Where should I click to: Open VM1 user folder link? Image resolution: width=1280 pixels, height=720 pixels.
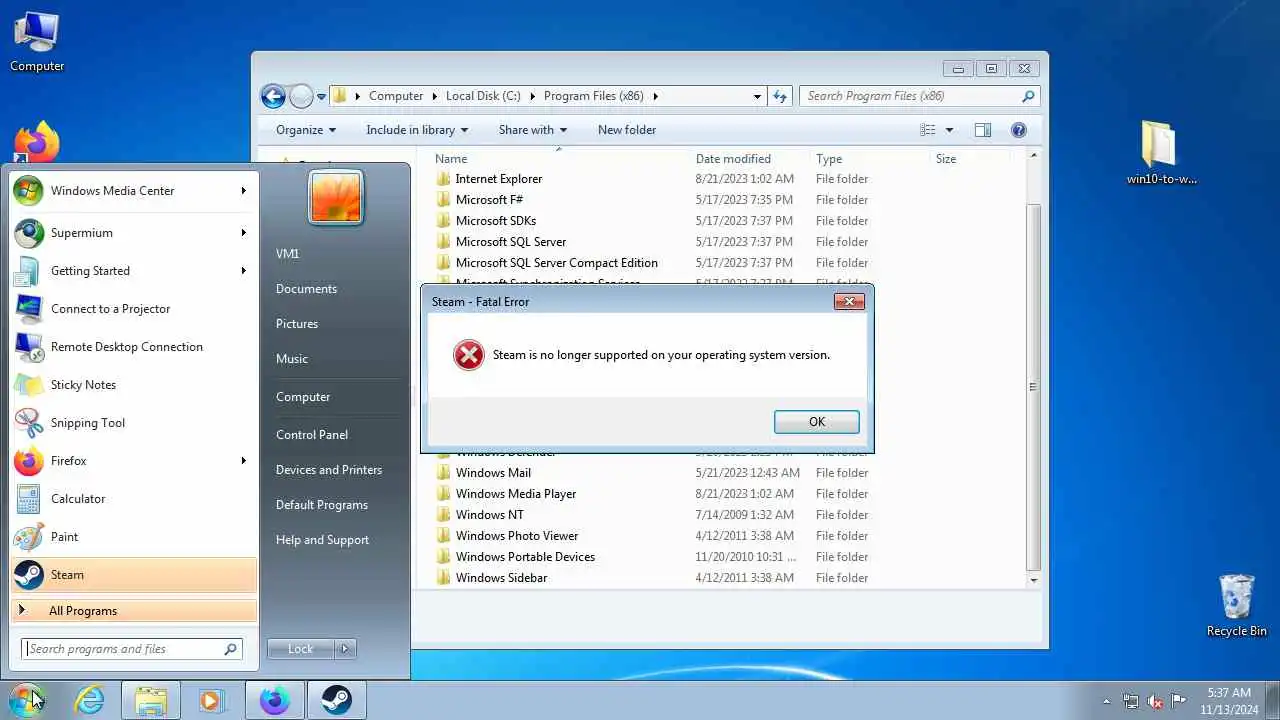tap(287, 254)
